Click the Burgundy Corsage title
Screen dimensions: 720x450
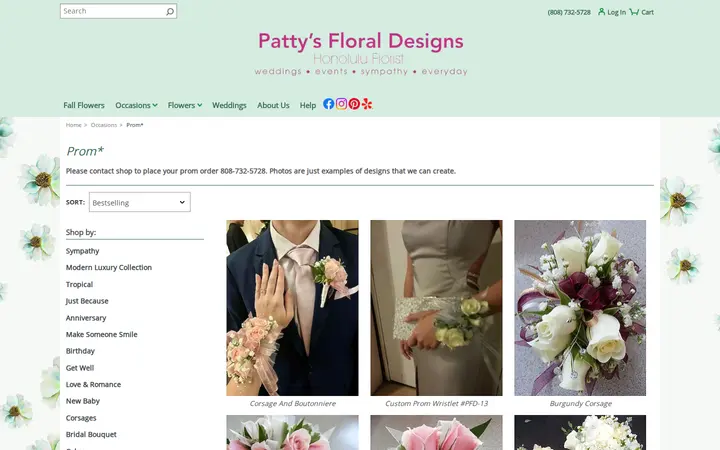(580, 404)
